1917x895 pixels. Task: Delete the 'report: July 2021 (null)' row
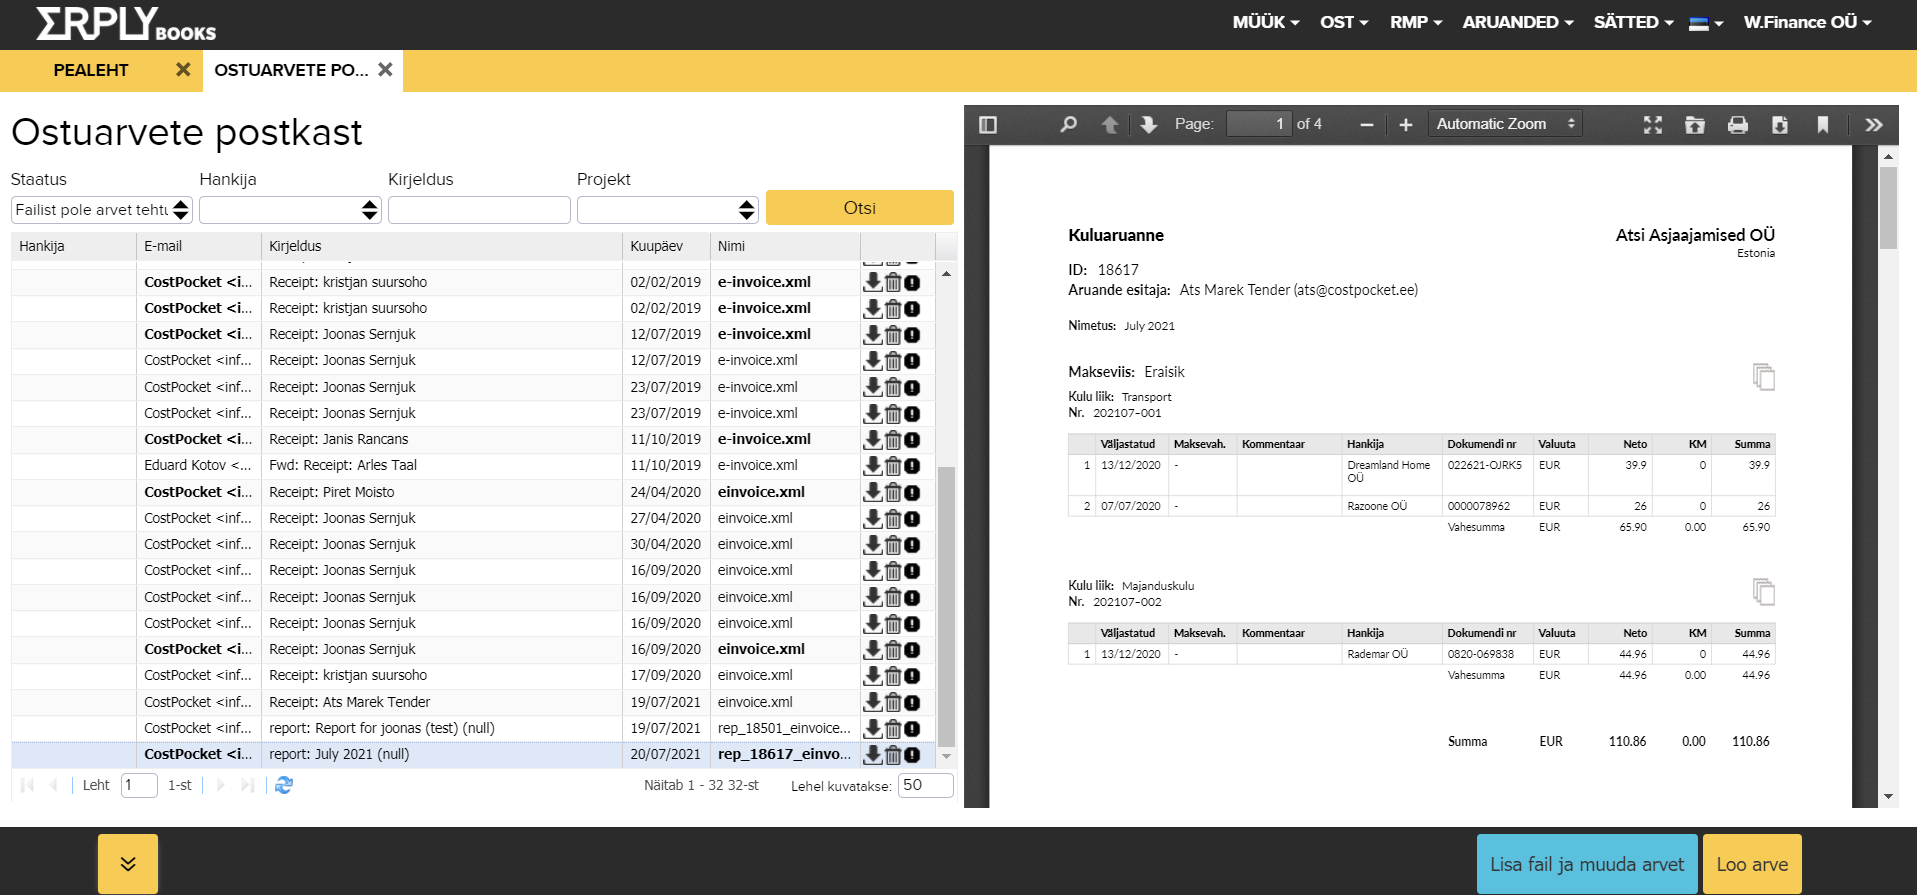893,755
